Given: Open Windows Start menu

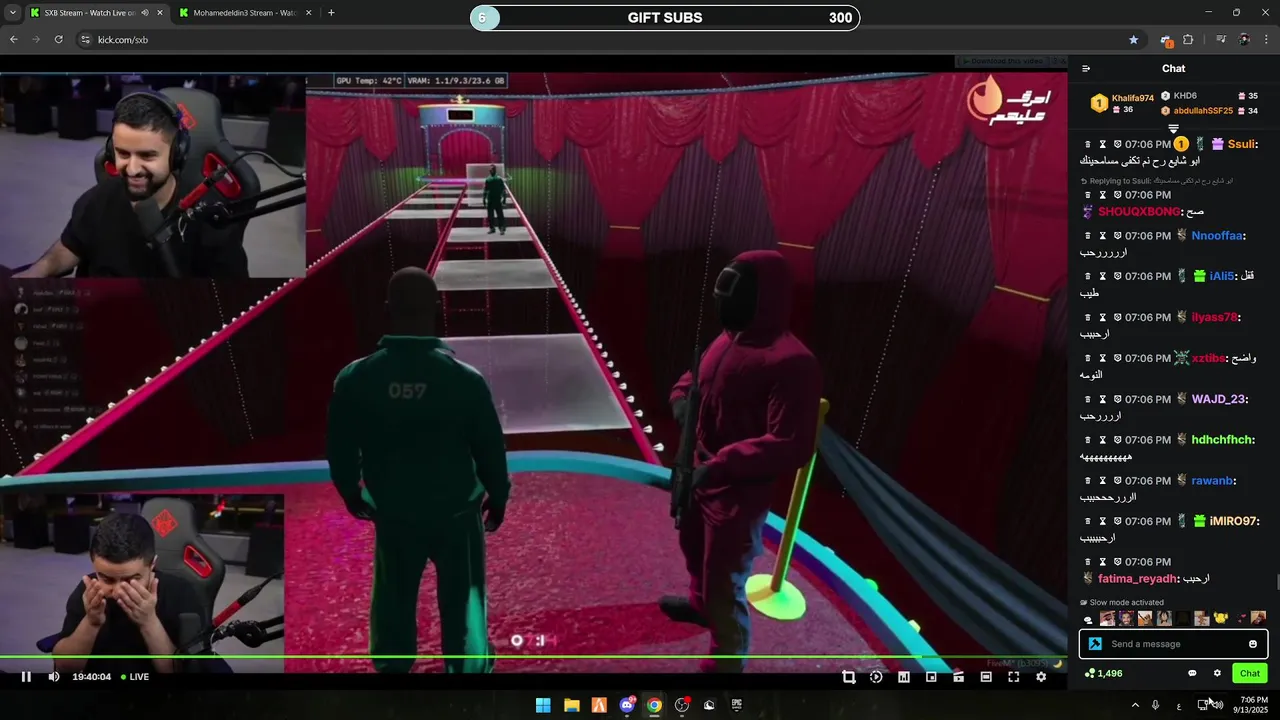Looking at the screenshot, I should click(543, 705).
